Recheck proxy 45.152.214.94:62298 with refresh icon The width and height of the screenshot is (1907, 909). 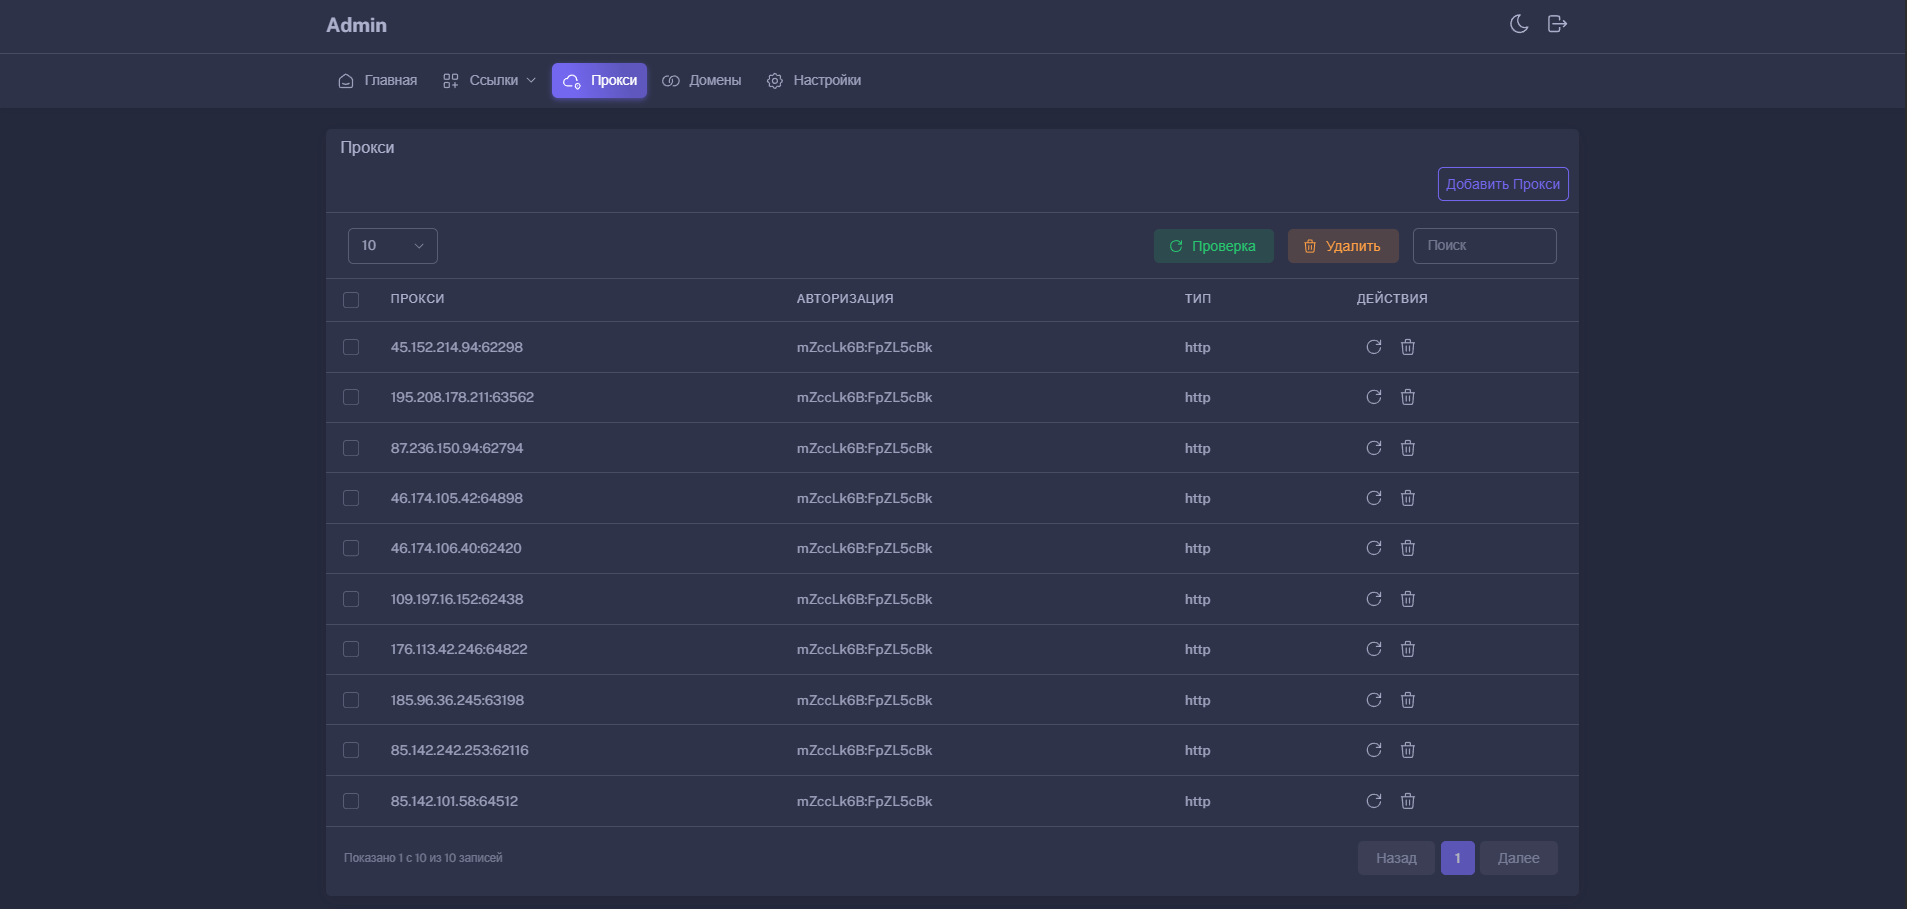click(1374, 347)
